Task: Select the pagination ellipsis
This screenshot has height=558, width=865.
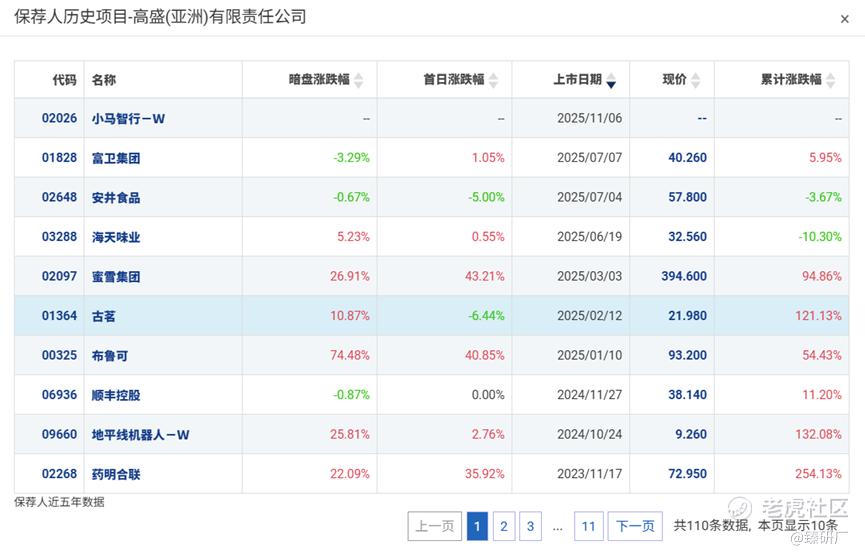Action: (x=558, y=529)
